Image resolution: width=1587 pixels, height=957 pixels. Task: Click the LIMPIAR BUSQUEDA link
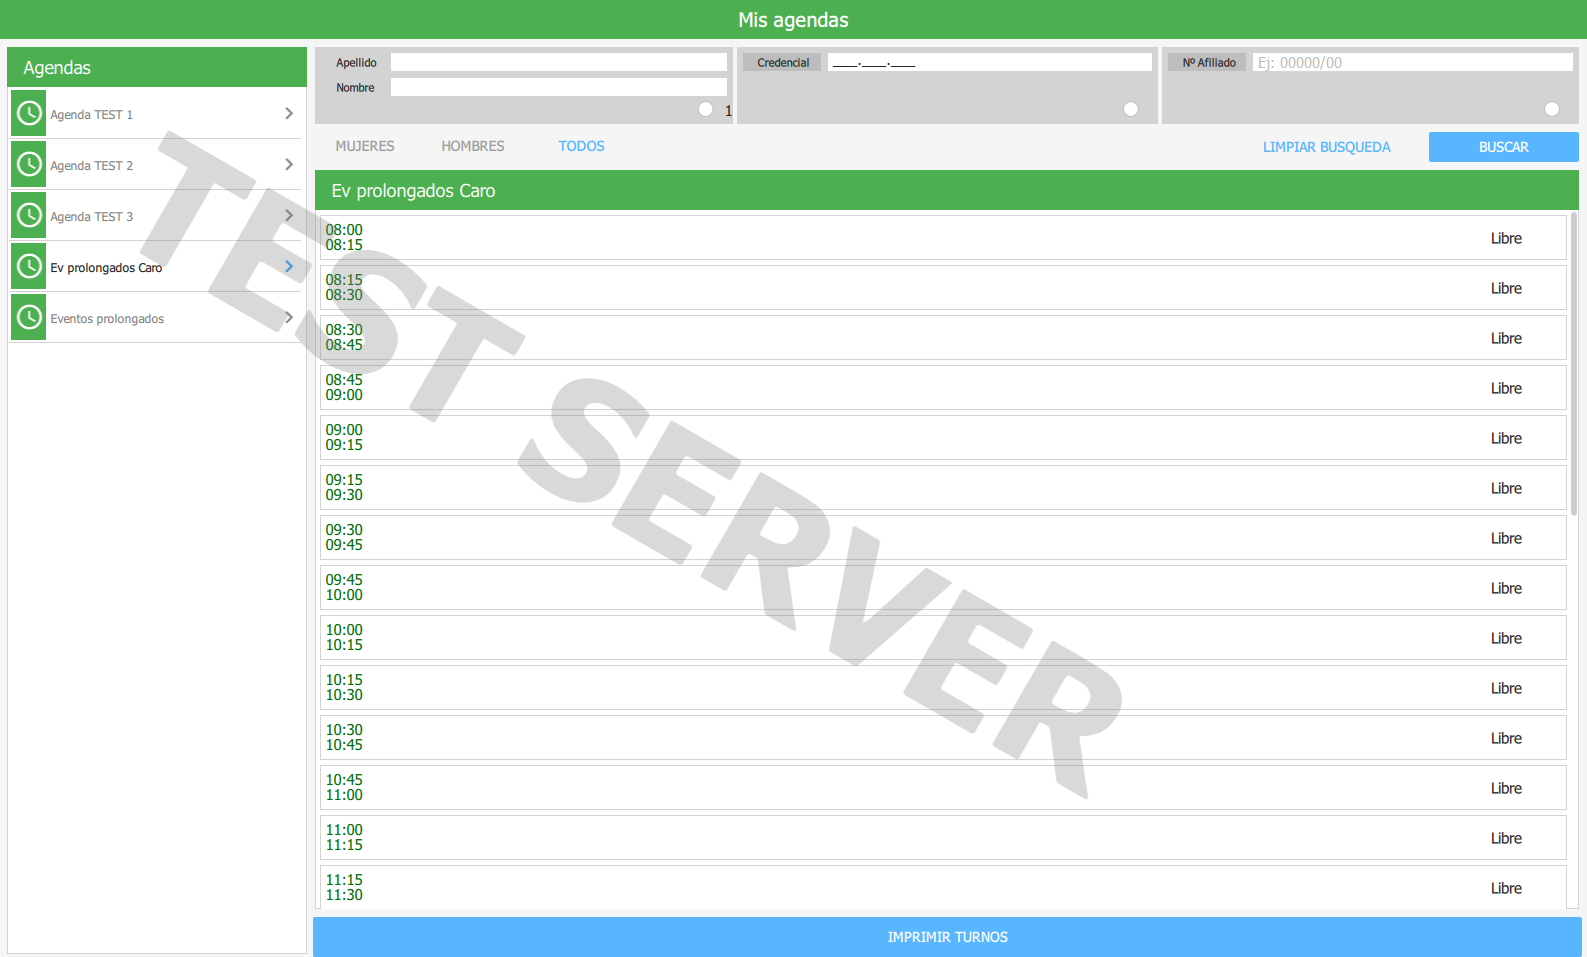click(x=1326, y=147)
